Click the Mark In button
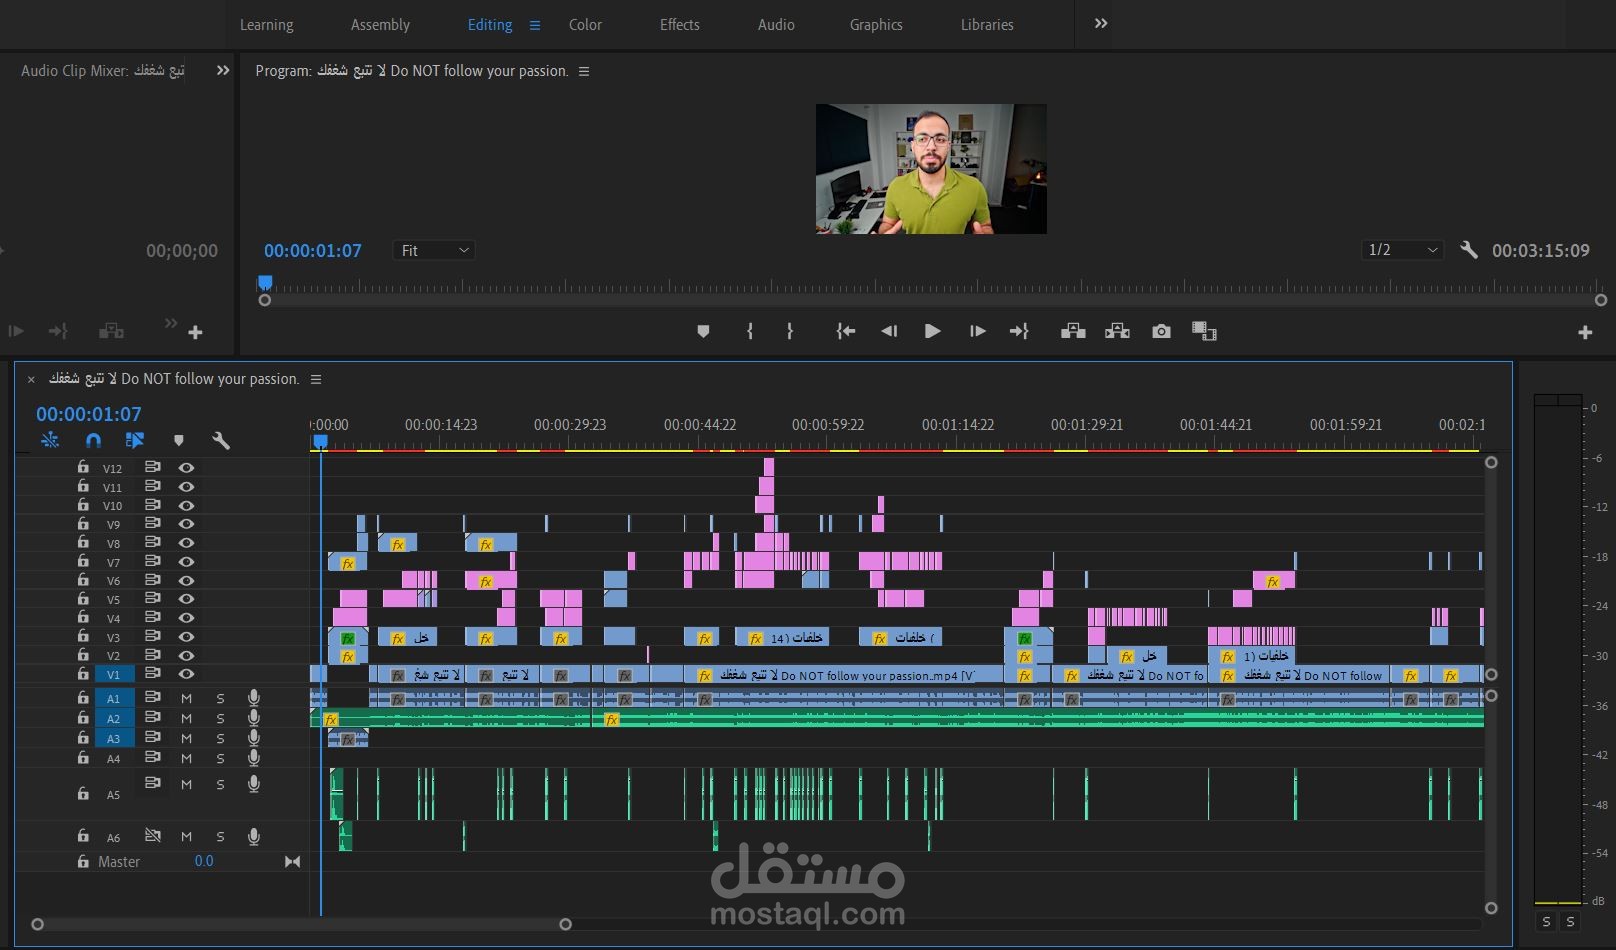This screenshot has height=950, width=1616. (x=750, y=332)
